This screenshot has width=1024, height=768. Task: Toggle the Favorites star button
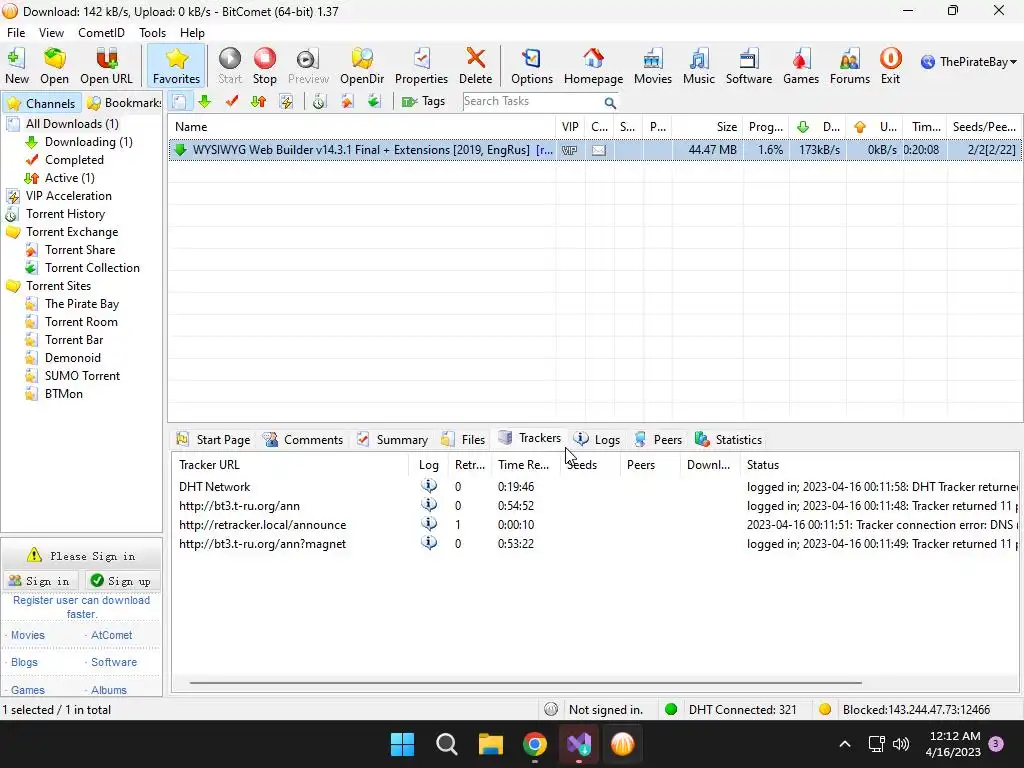coord(176,66)
